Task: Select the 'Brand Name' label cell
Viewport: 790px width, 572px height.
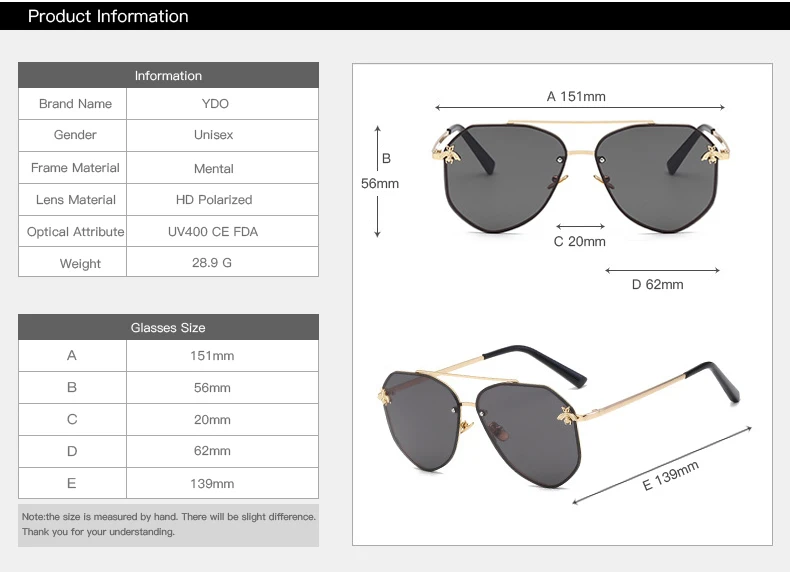Action: [75, 104]
